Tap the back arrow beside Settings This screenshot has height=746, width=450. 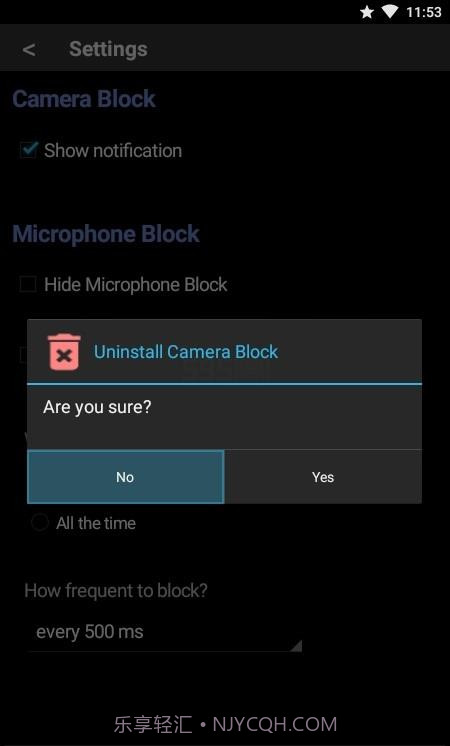[29, 49]
